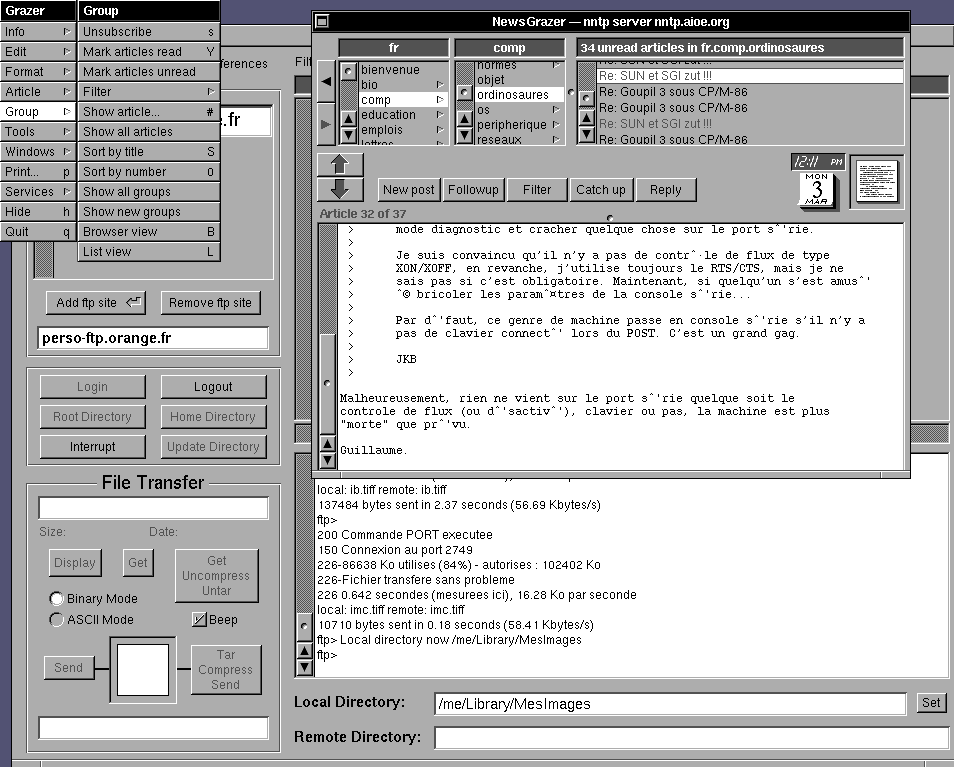The image size is (954, 767).
Task: Click the Logout button
Action: 213,387
